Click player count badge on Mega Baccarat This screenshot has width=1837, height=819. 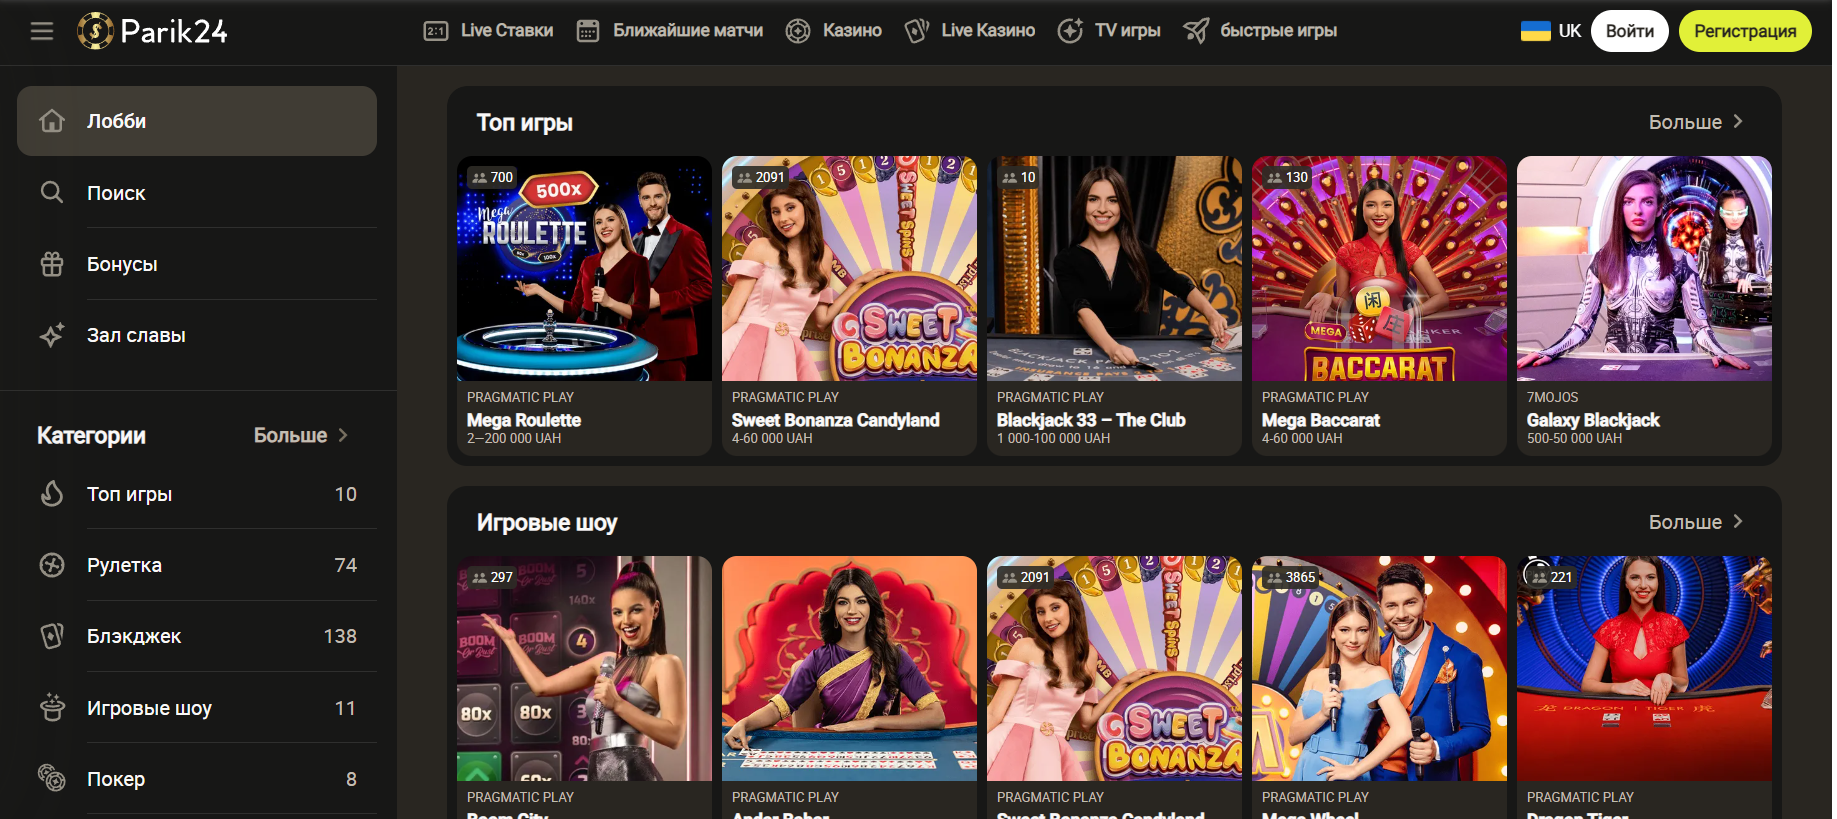tap(1287, 177)
